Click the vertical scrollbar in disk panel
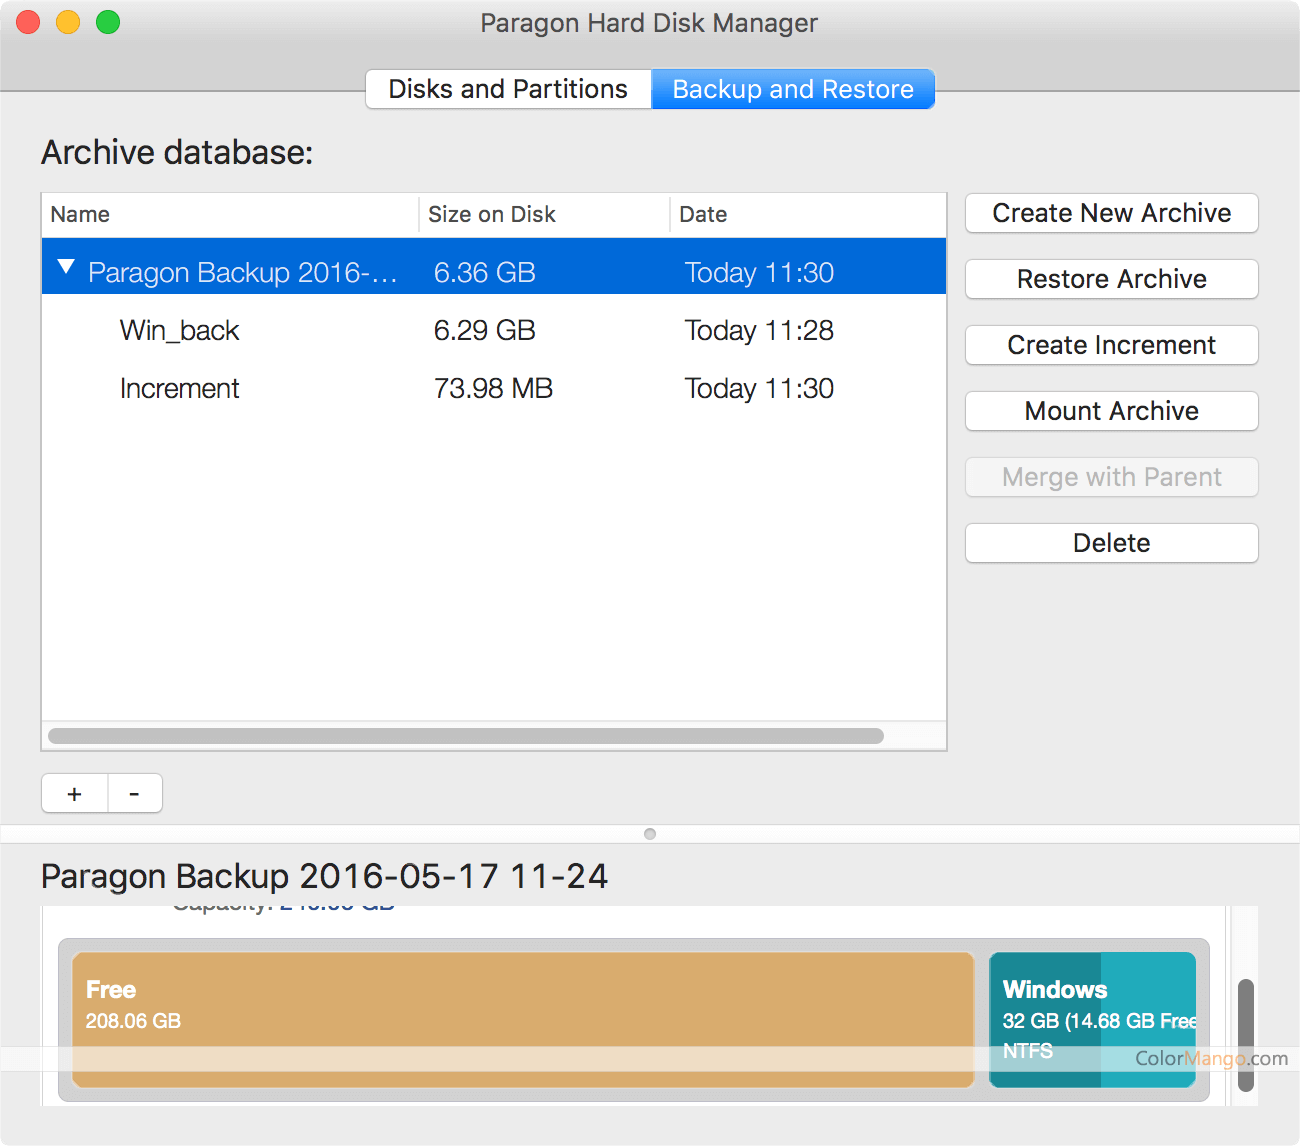 (x=1245, y=1034)
